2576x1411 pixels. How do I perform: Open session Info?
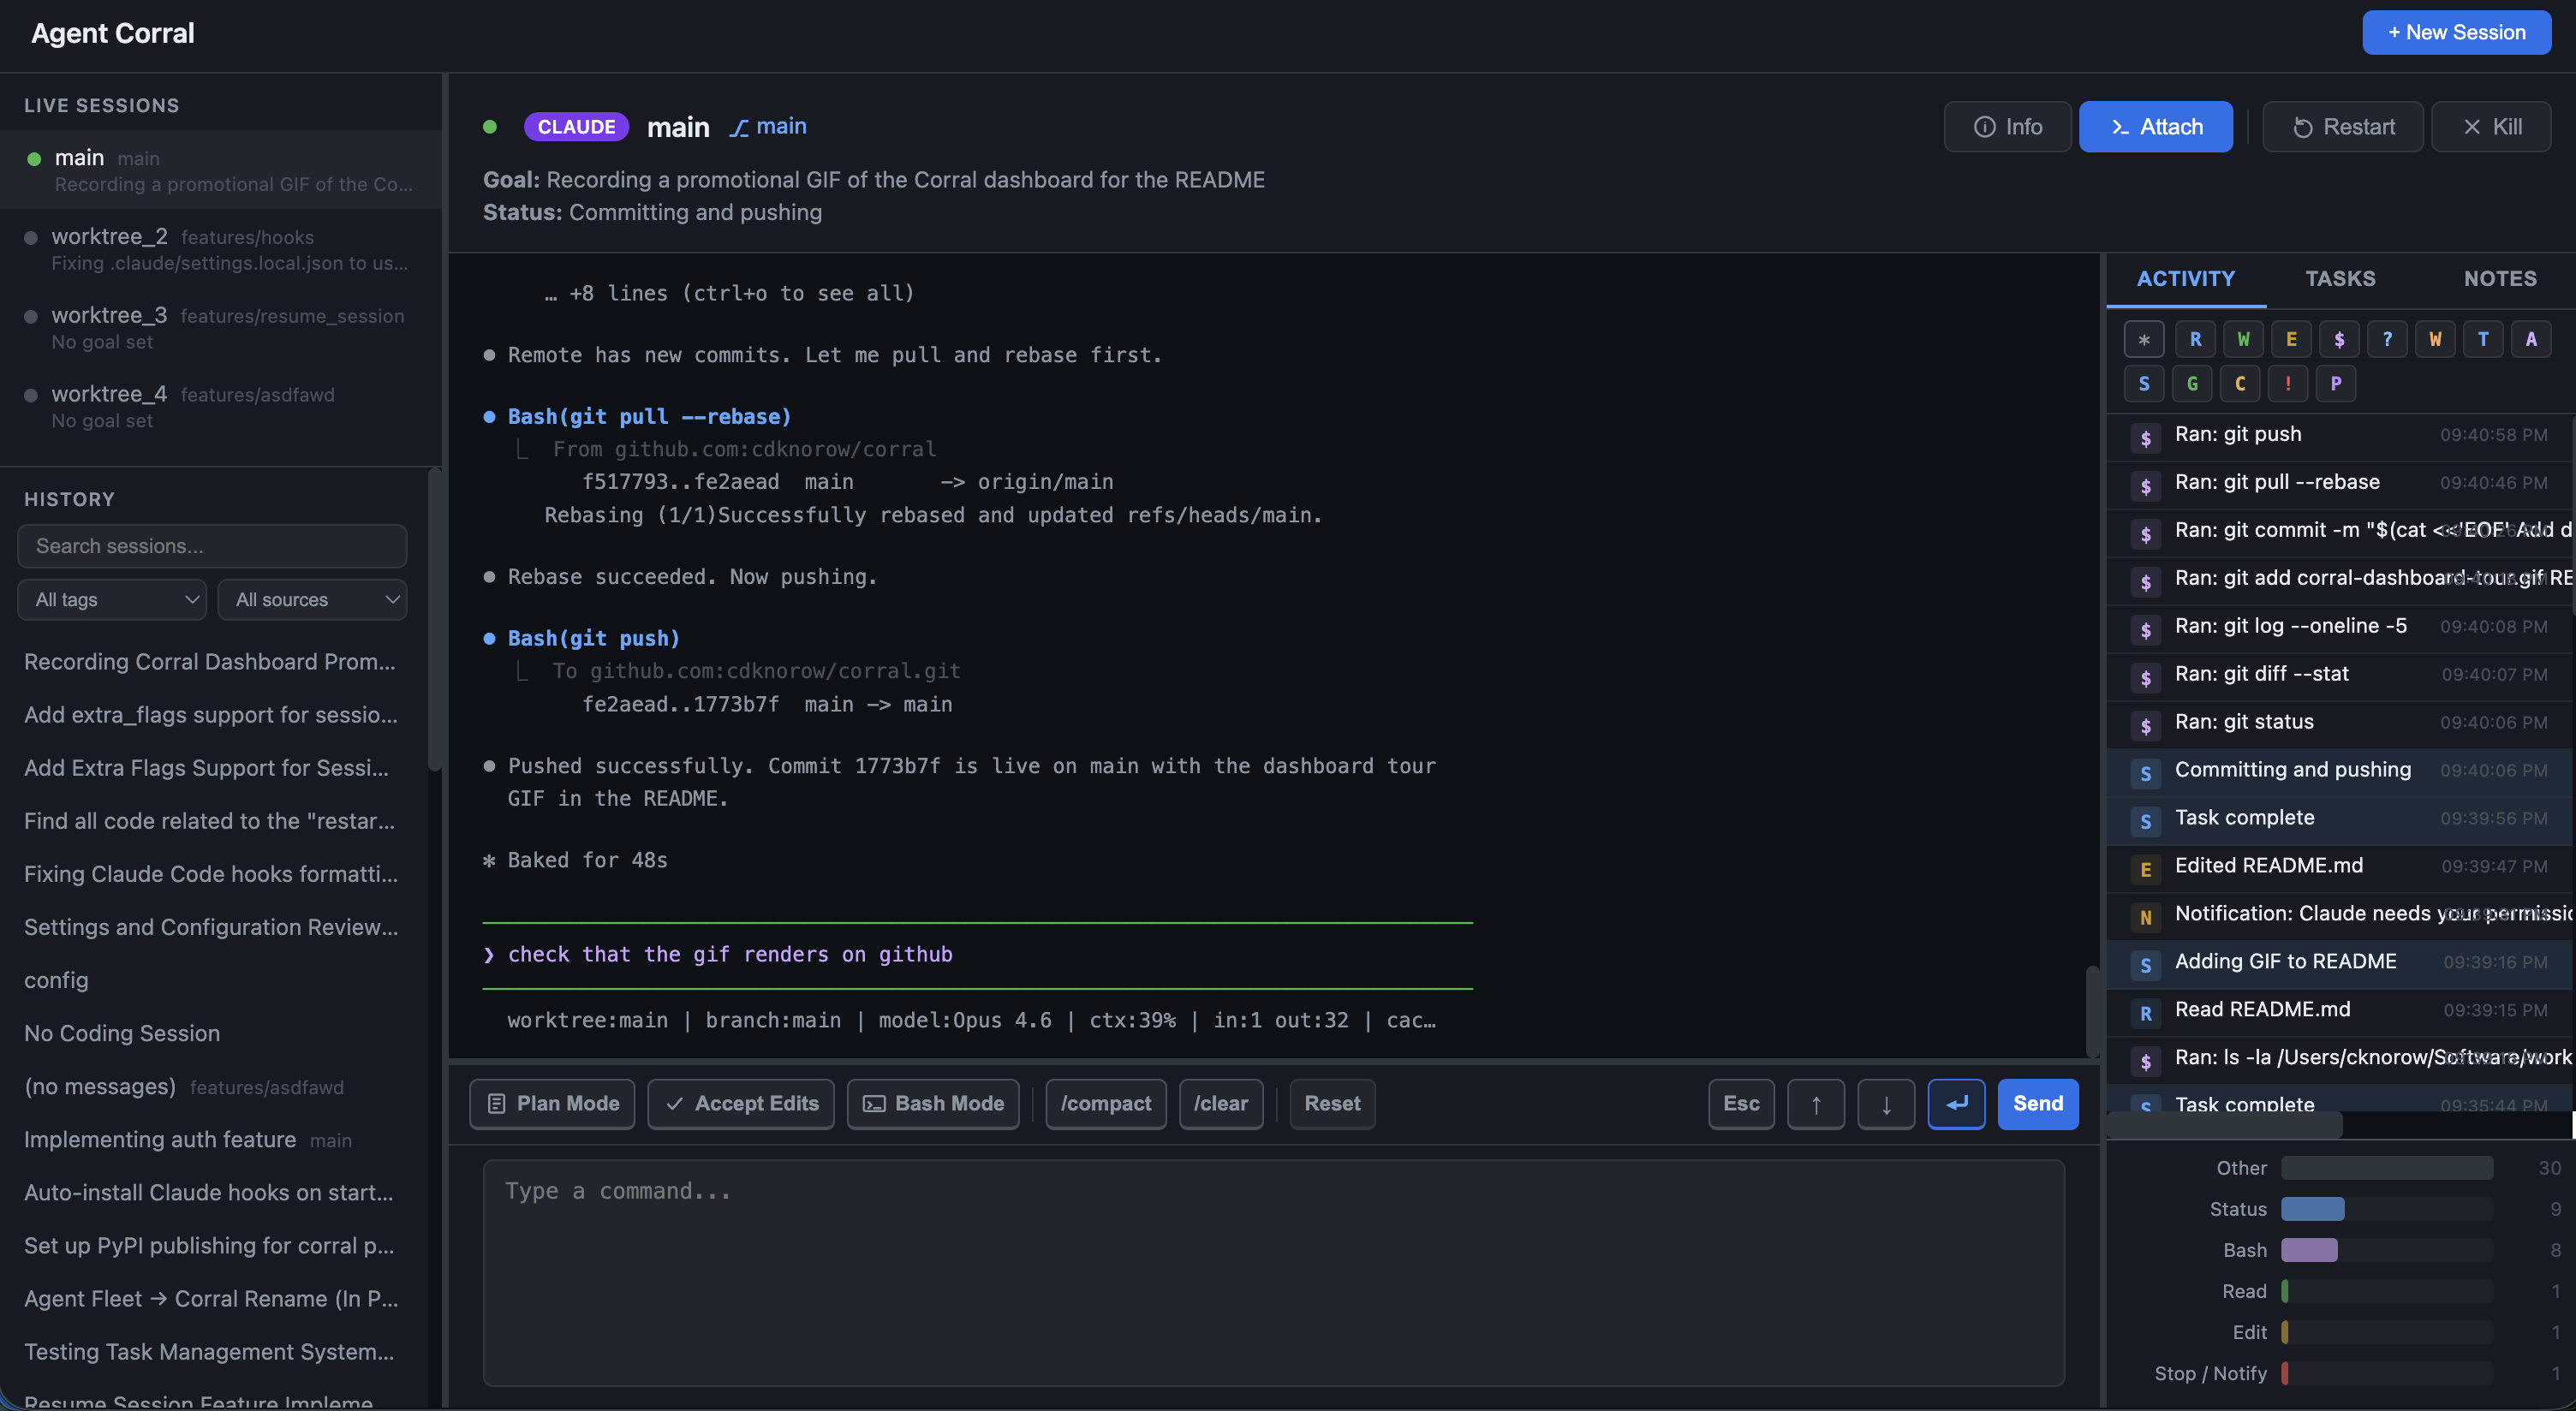(2007, 127)
